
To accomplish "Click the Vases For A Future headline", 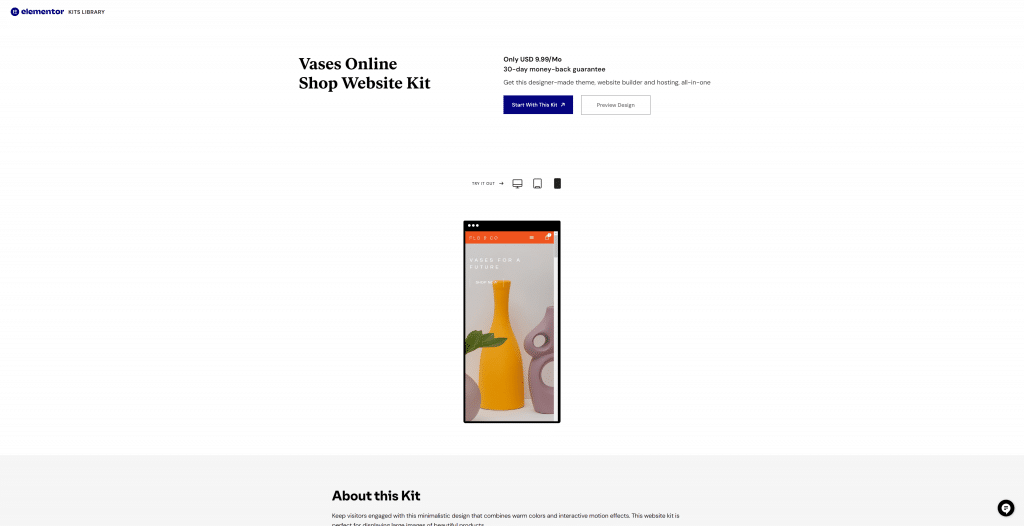I will [495, 263].
